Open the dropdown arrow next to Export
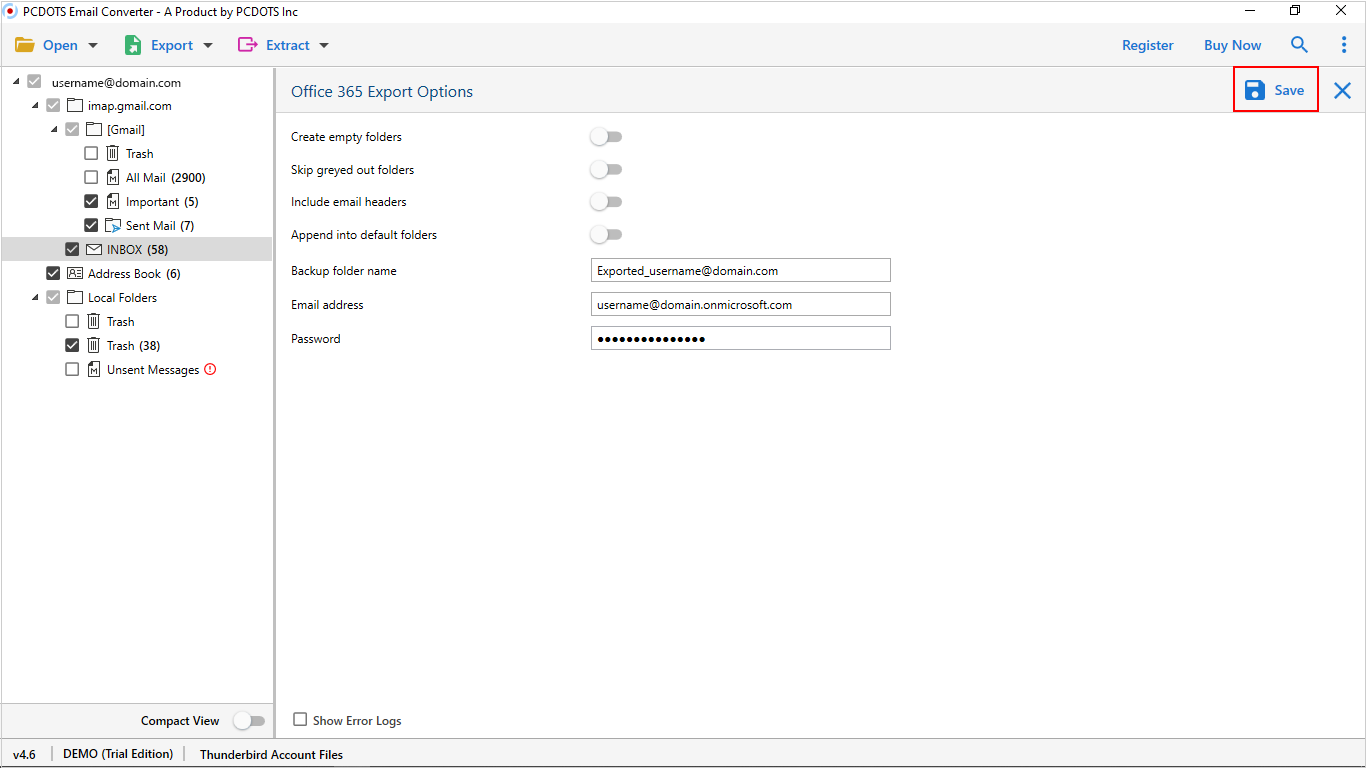 (208, 46)
